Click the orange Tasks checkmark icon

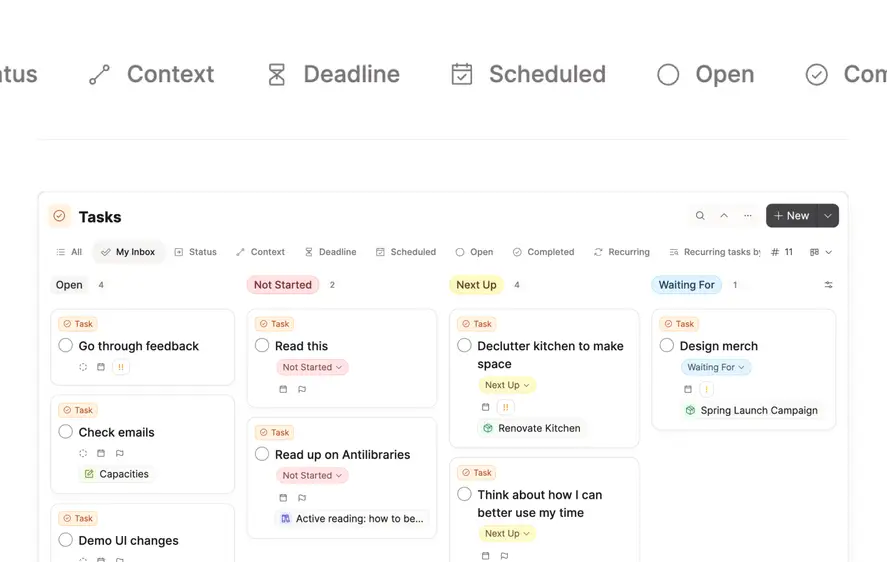pos(59,216)
